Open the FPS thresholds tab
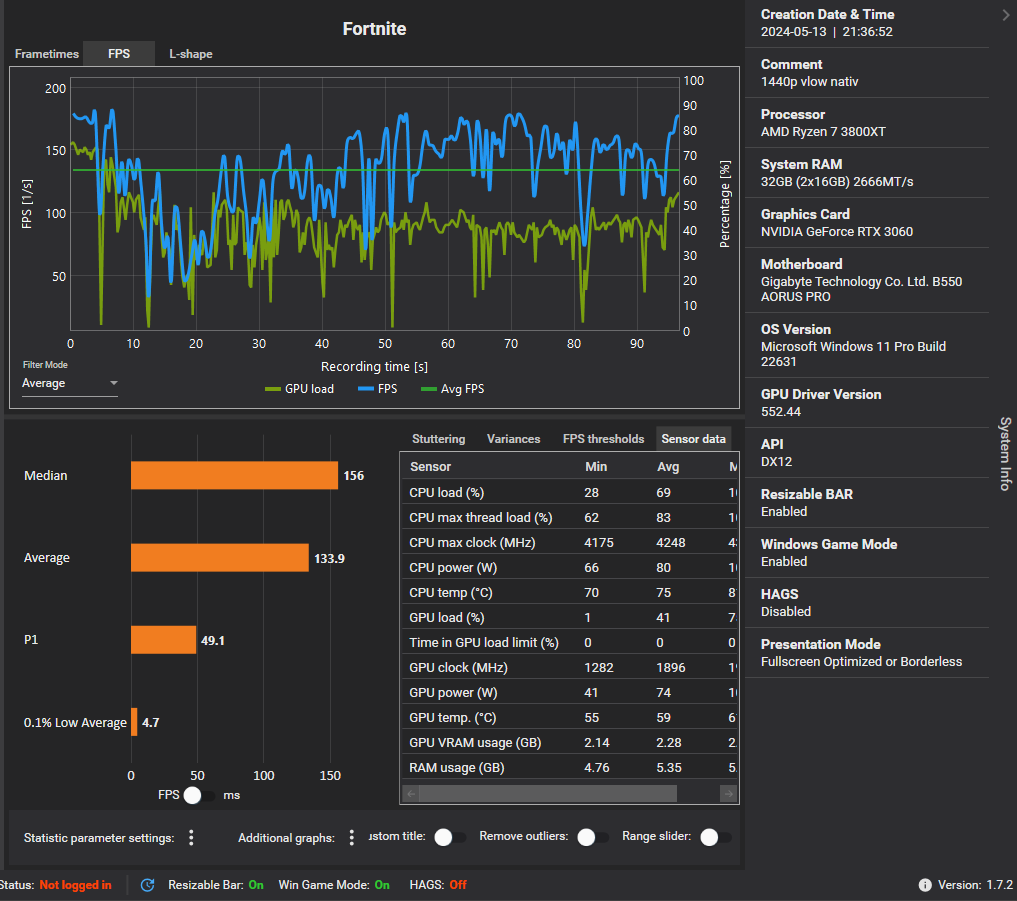The height and width of the screenshot is (901, 1017). point(603,439)
